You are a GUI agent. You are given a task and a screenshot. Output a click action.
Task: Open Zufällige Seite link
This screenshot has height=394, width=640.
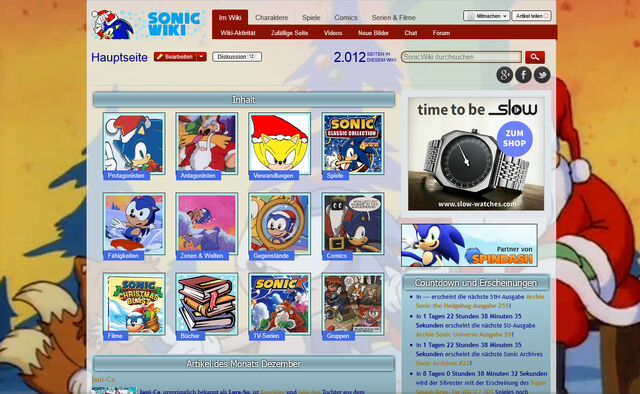click(x=289, y=33)
